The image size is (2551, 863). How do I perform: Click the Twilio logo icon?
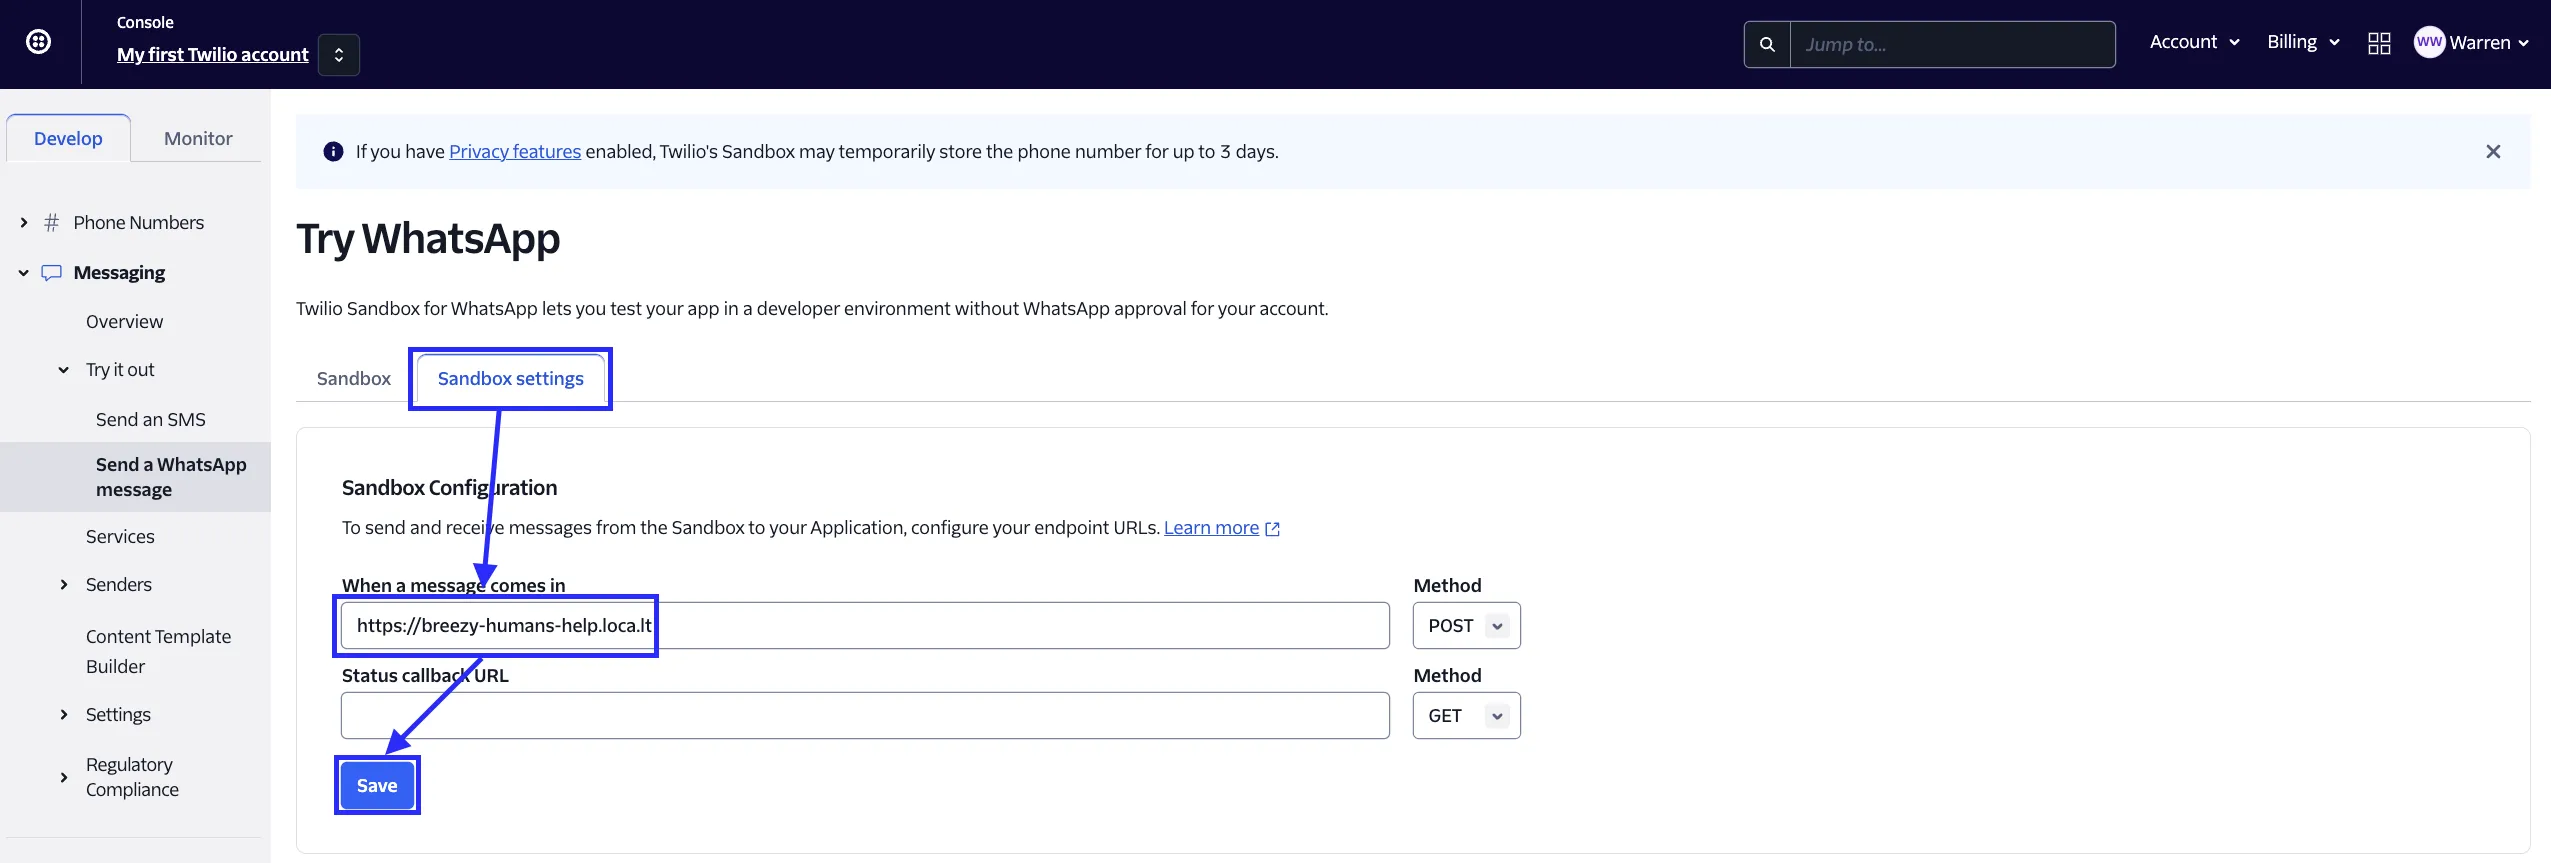pos(38,42)
